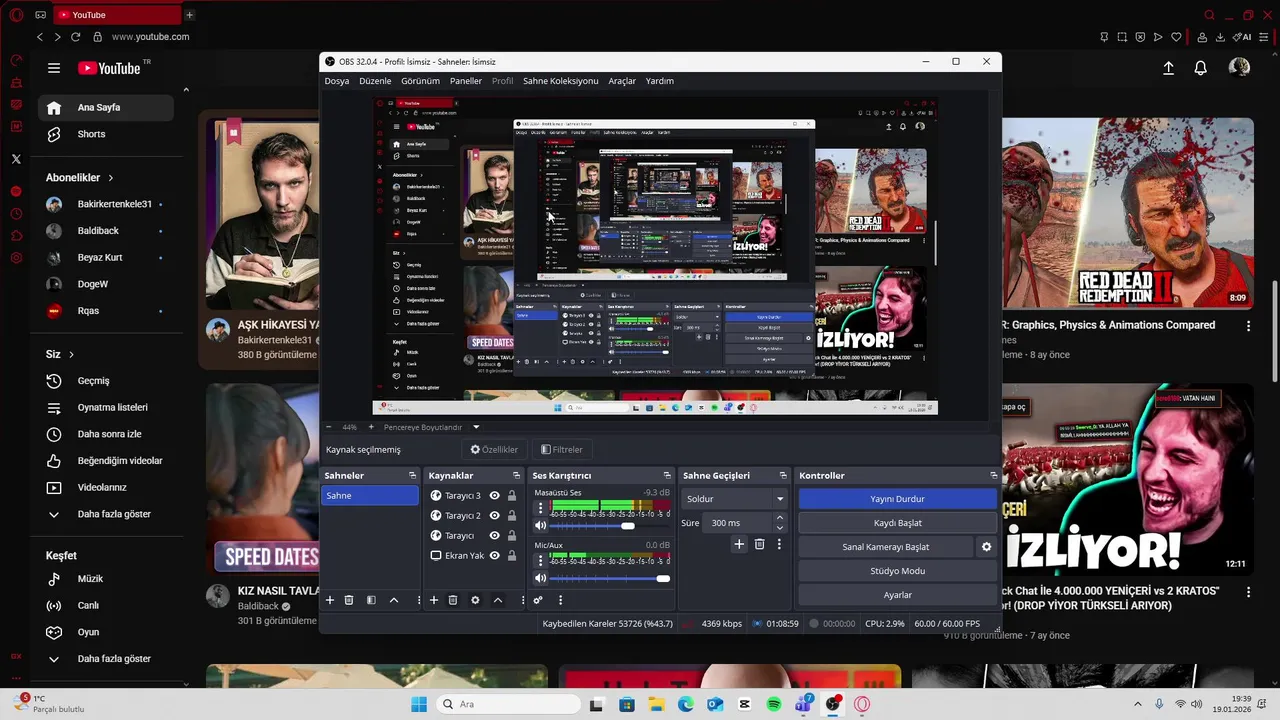Remove source with Kaynaklar trash icon
The width and height of the screenshot is (1280, 720).
tap(453, 600)
